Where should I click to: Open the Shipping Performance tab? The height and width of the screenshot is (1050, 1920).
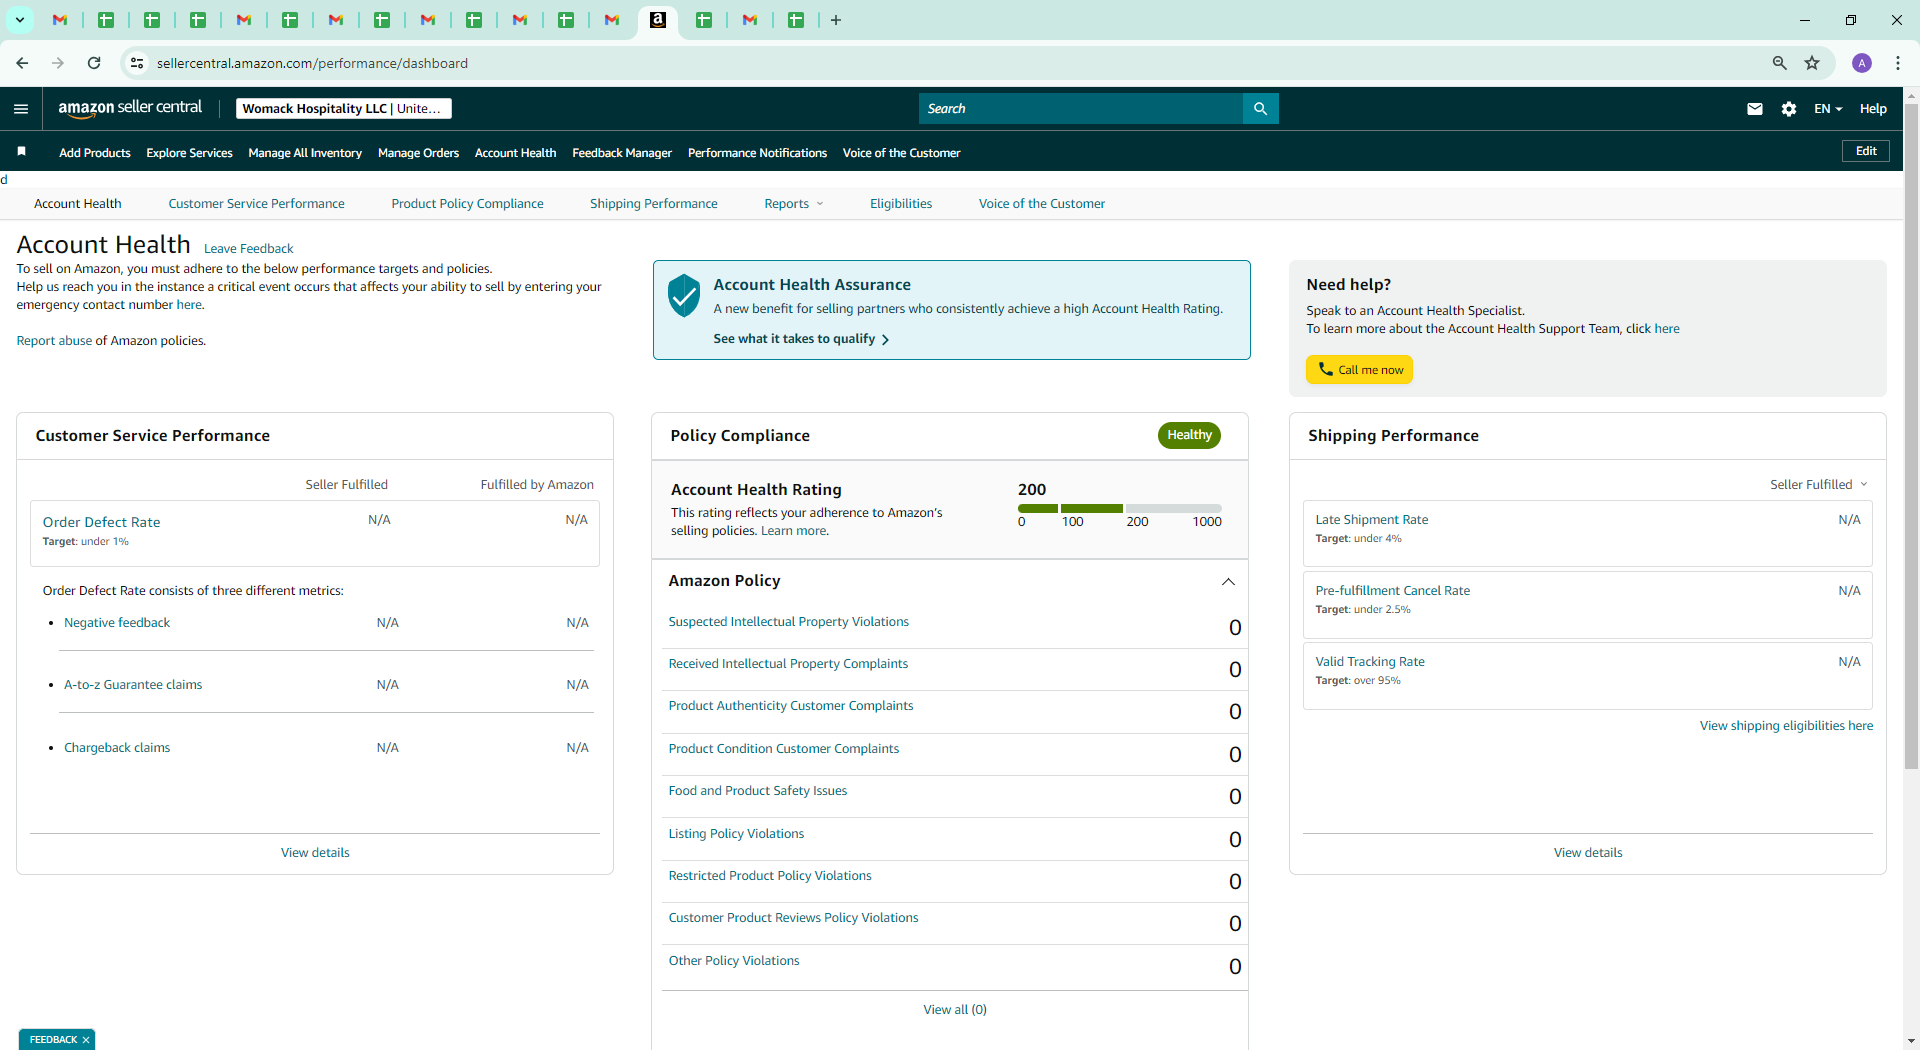point(653,204)
